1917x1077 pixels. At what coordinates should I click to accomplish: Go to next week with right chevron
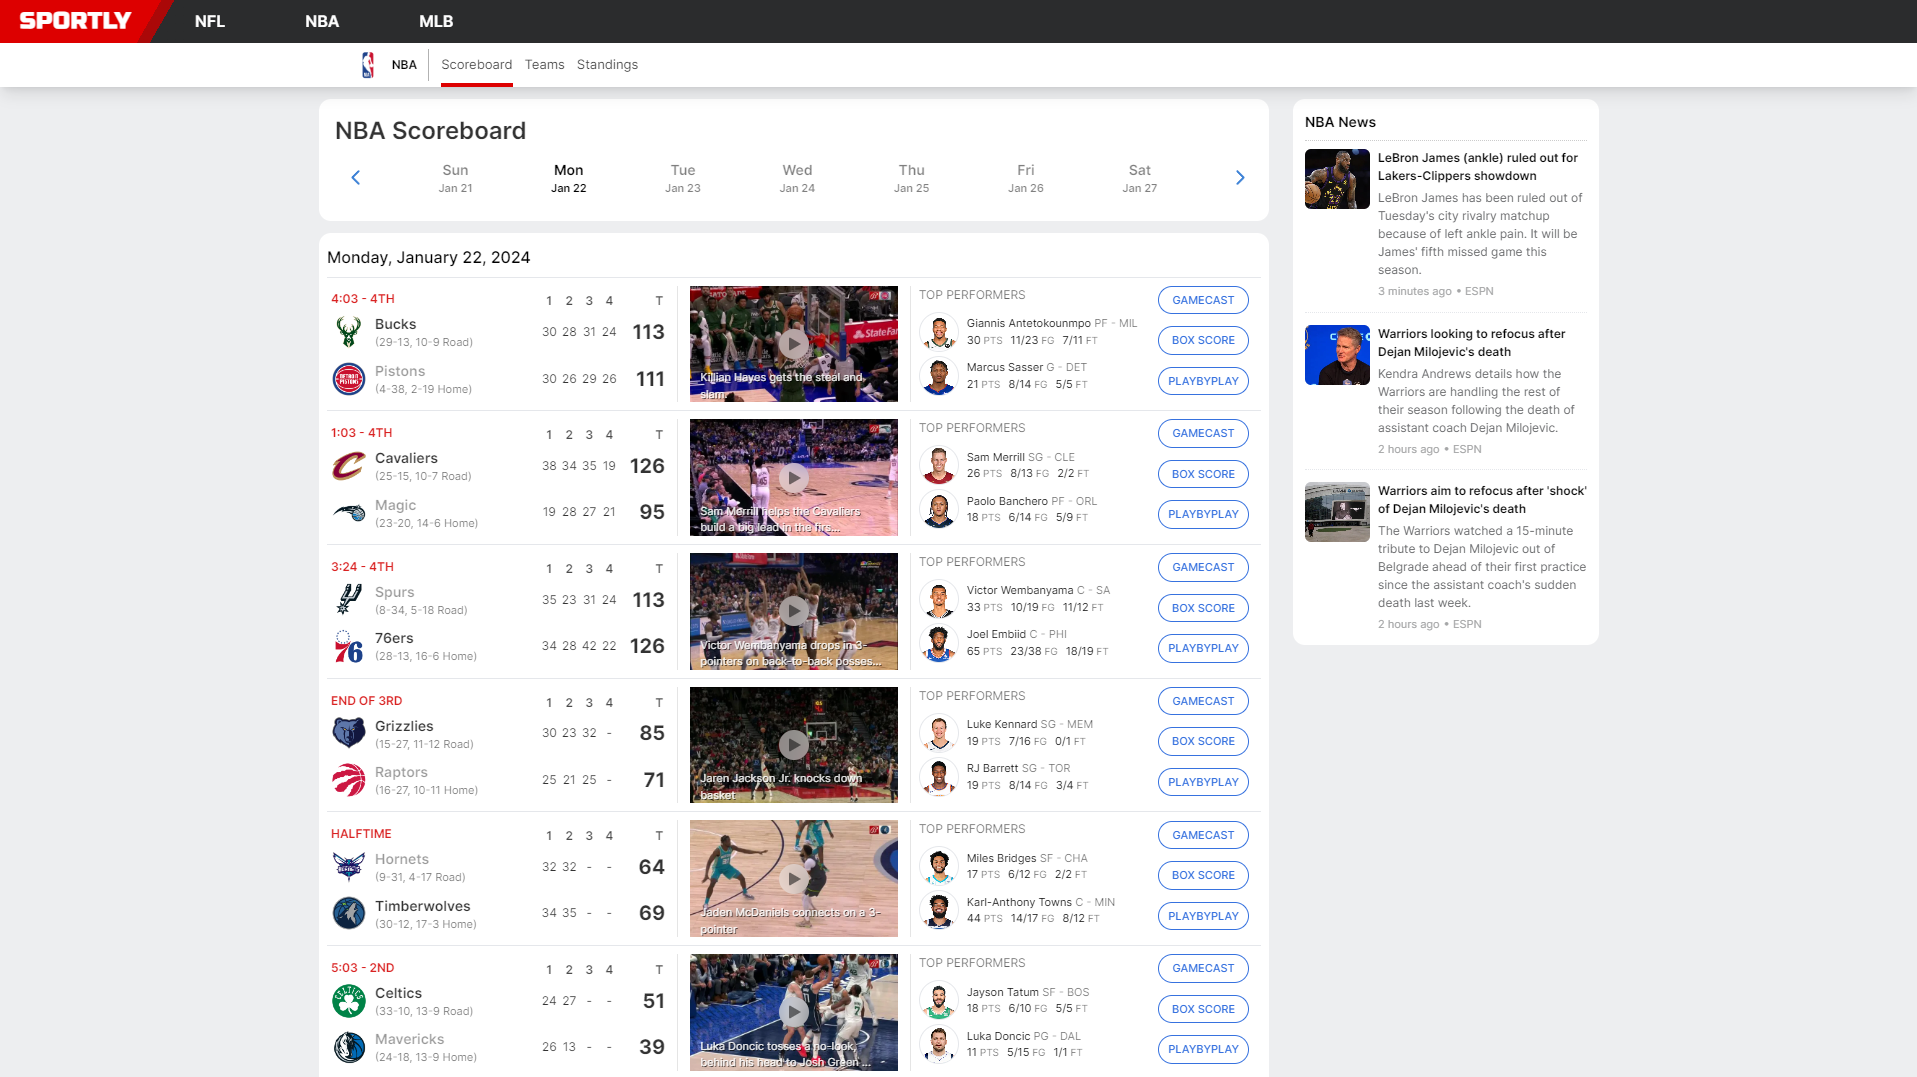pos(1240,178)
